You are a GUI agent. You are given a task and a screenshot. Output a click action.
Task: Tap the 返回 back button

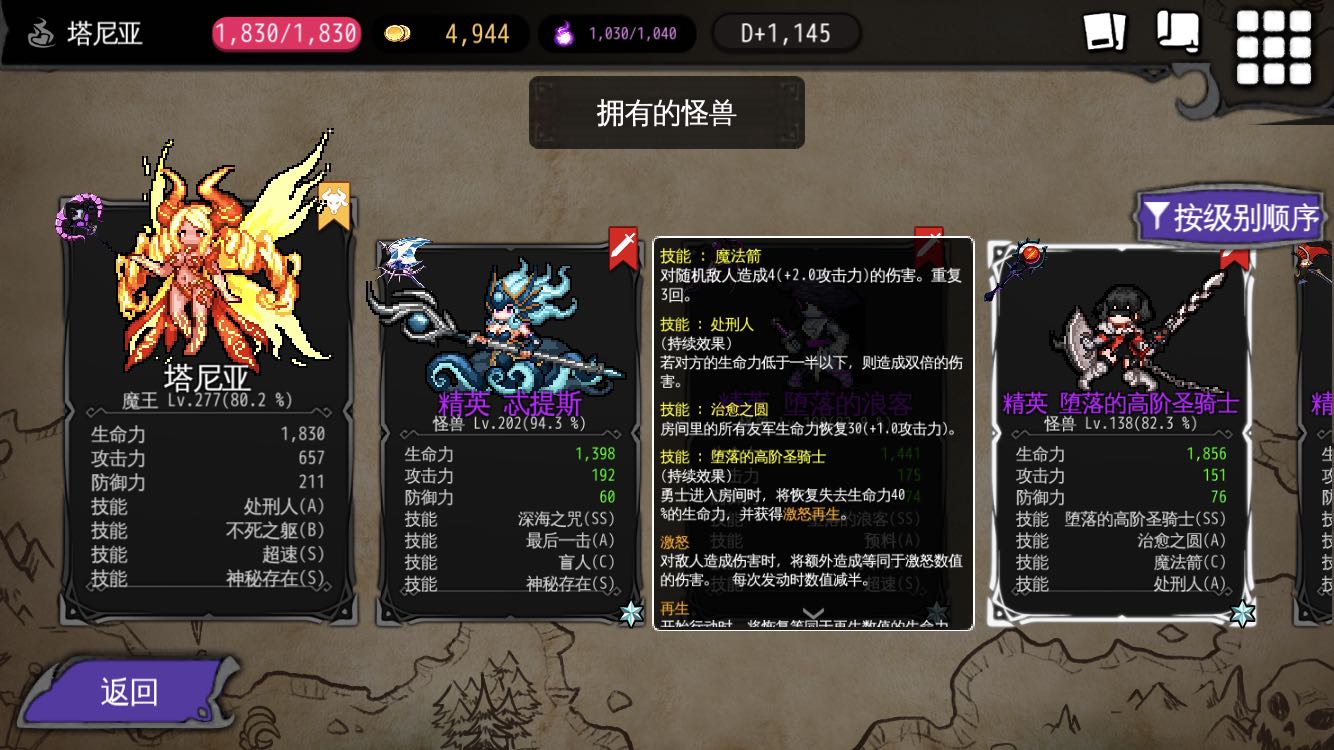coord(128,691)
